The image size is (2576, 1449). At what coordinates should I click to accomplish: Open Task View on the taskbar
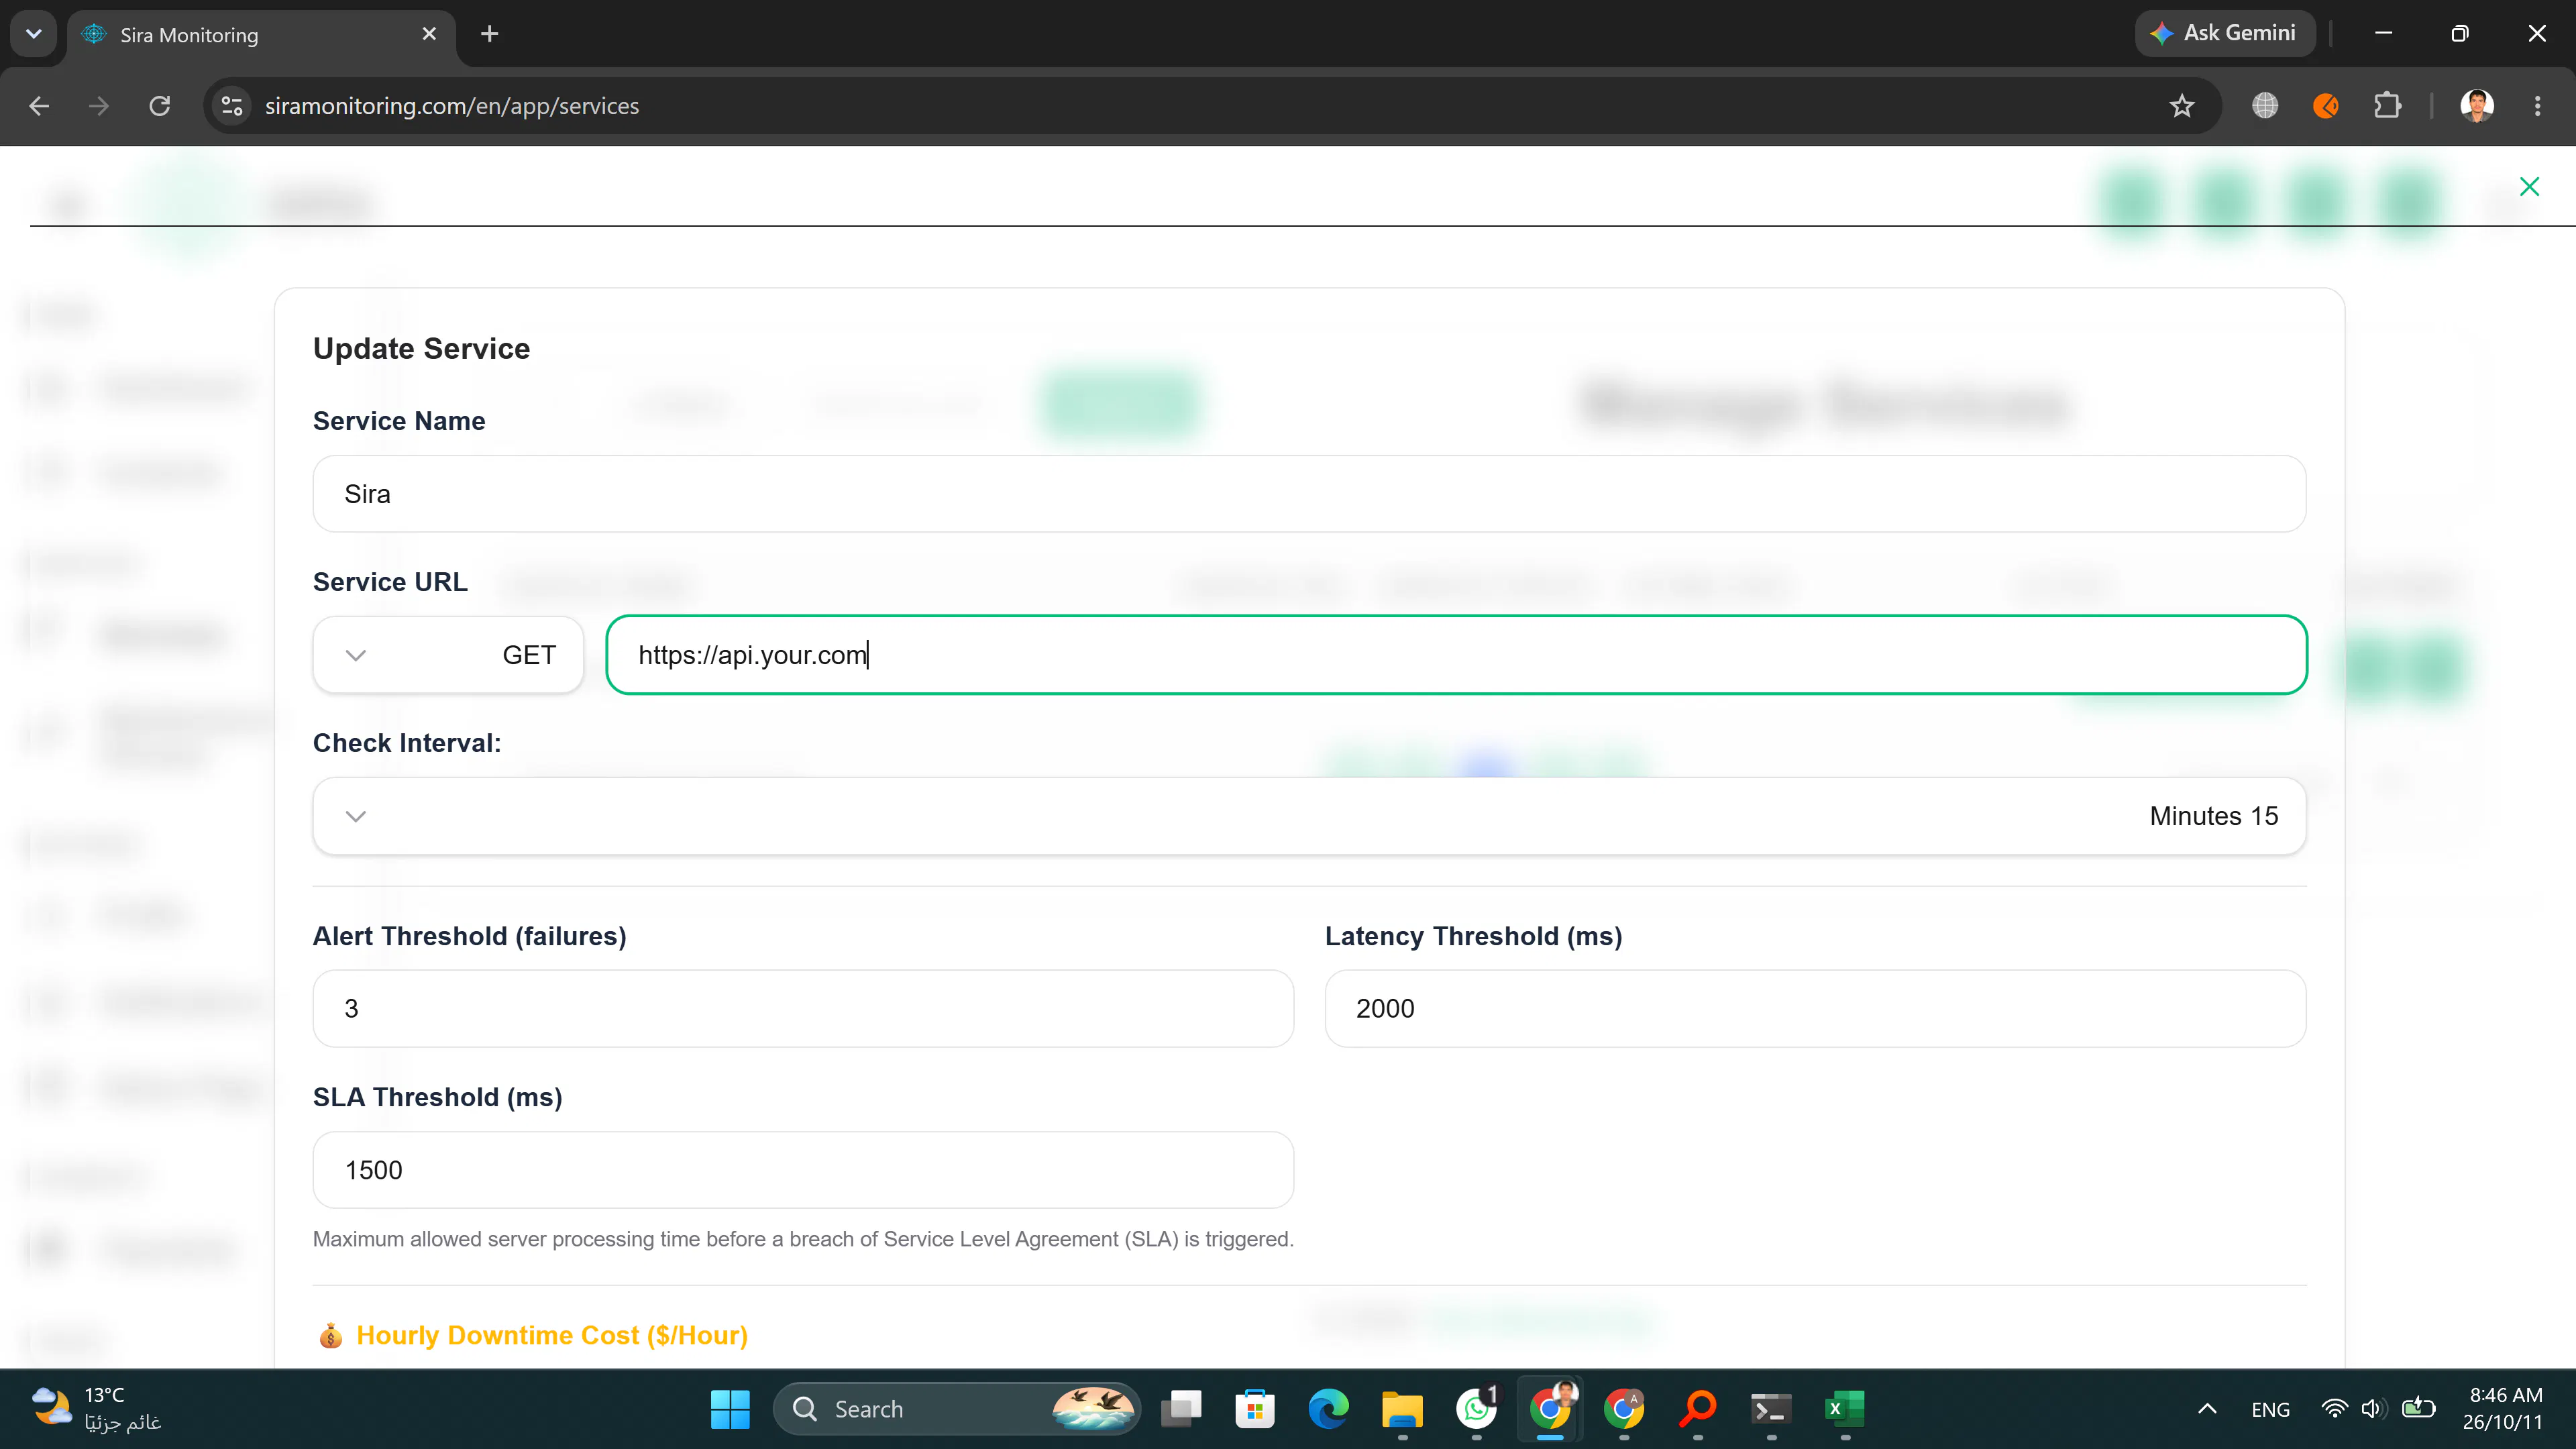click(1181, 1409)
